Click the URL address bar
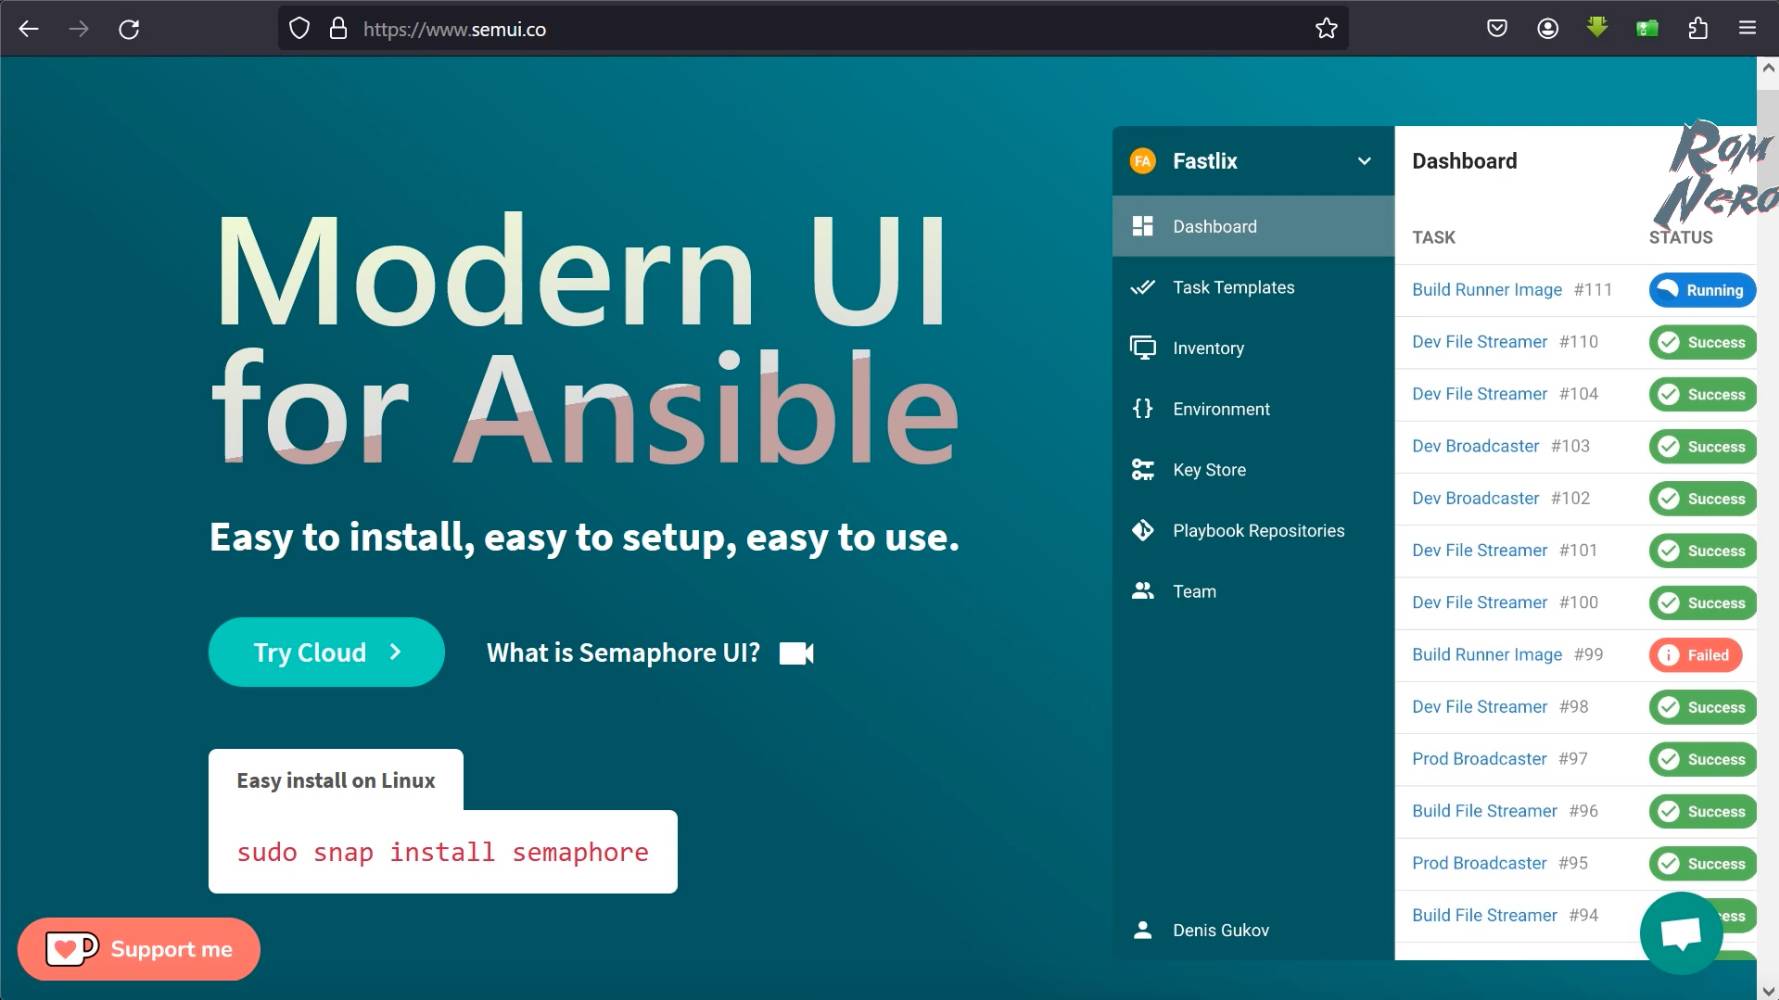 [x=812, y=29]
